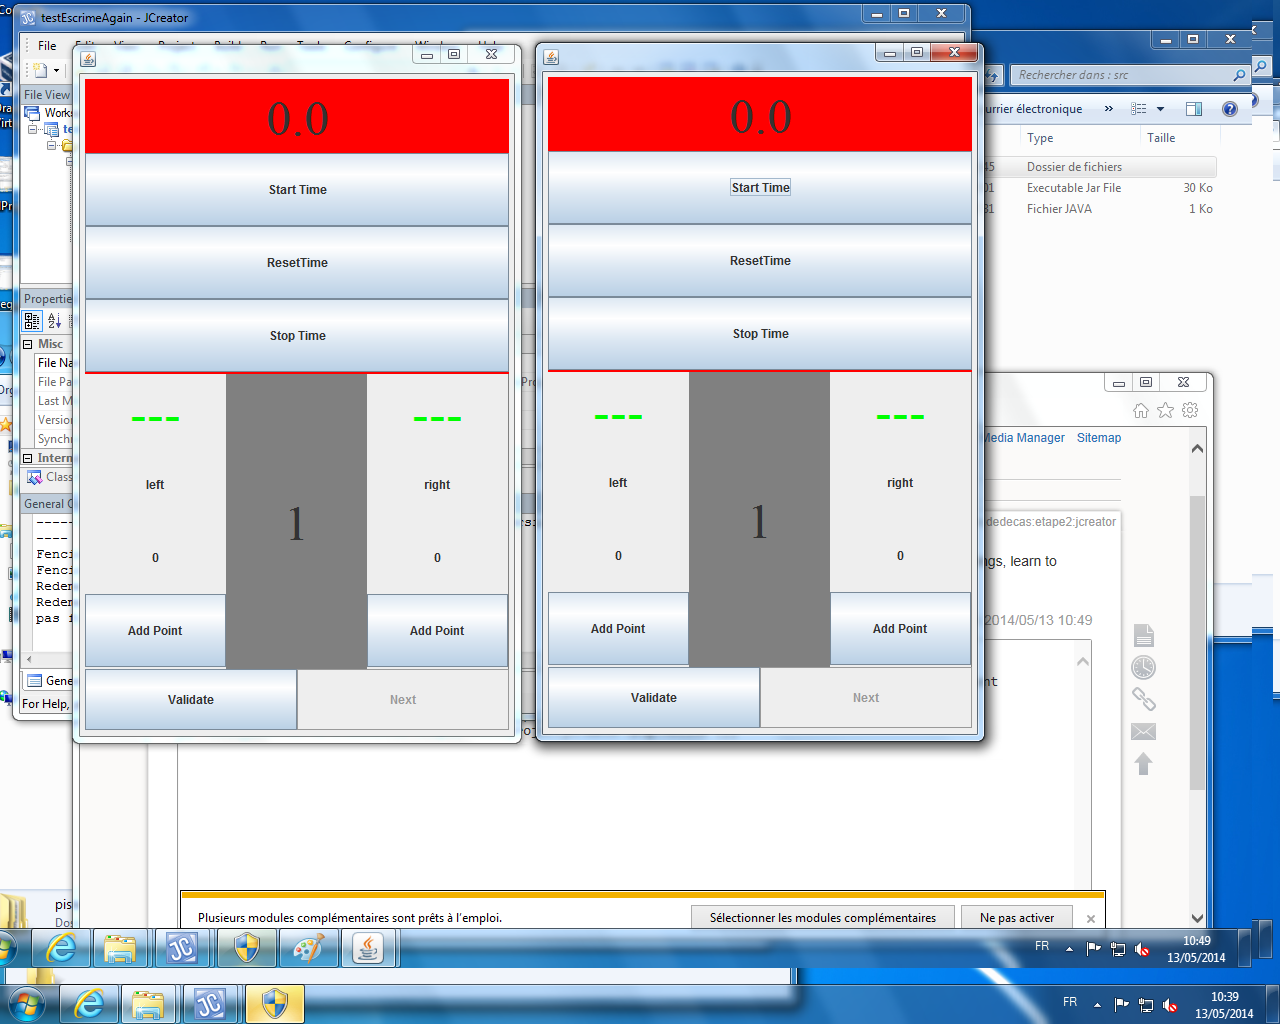Click Validate in the left window
The width and height of the screenshot is (1280, 1024).
click(x=191, y=700)
